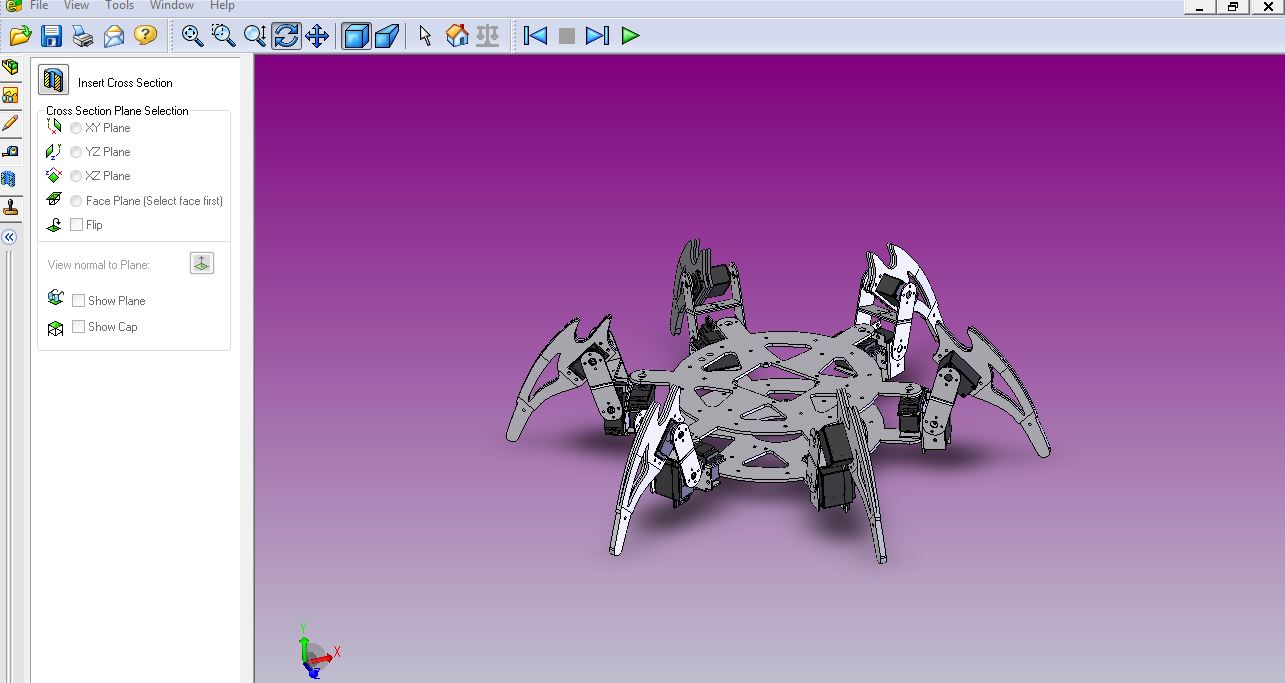The height and width of the screenshot is (683, 1285).
Task: Click the Show Cap icon
Action: tap(56, 328)
